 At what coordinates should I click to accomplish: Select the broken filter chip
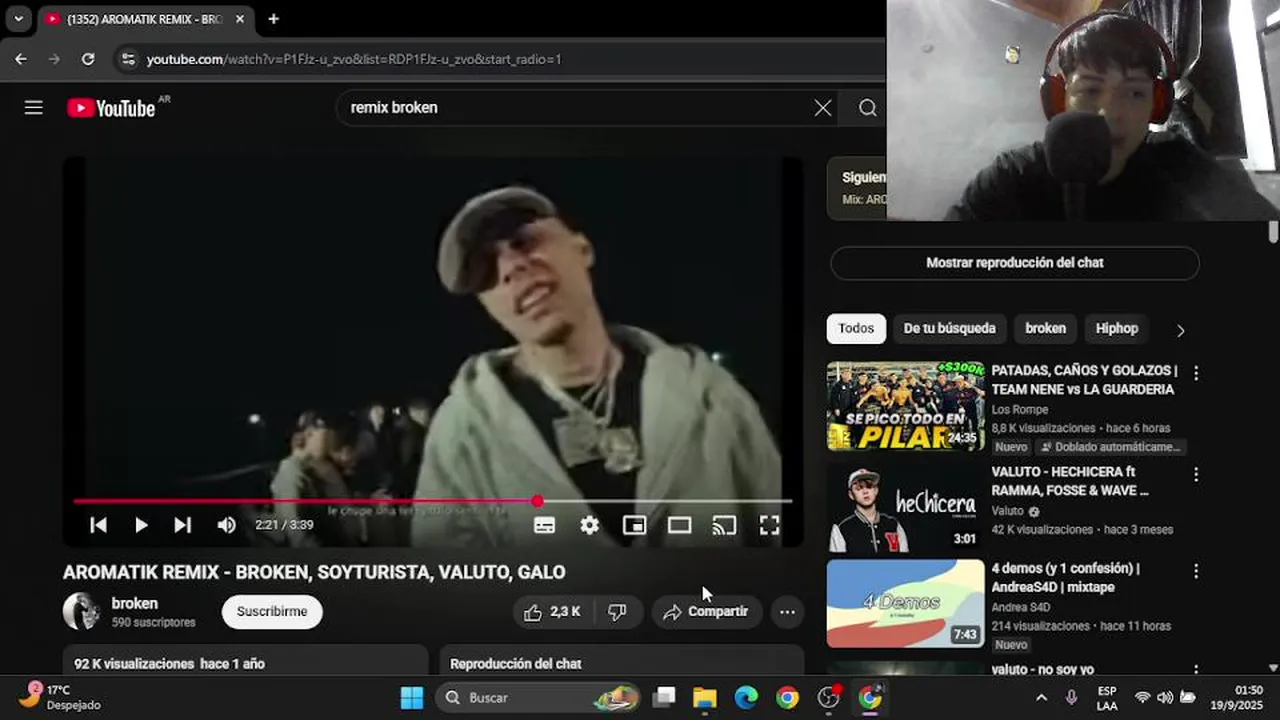click(1045, 328)
